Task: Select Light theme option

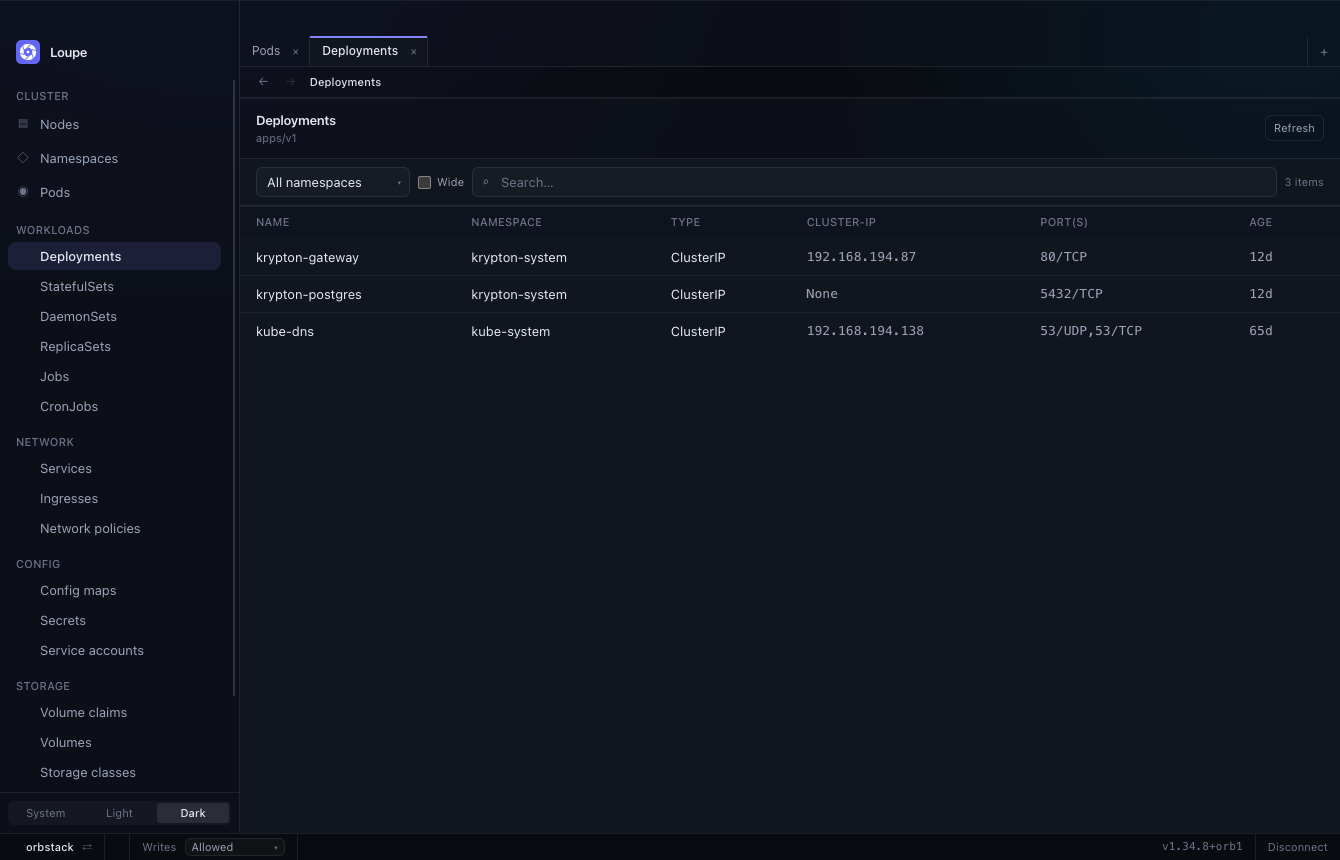Action: (x=119, y=813)
